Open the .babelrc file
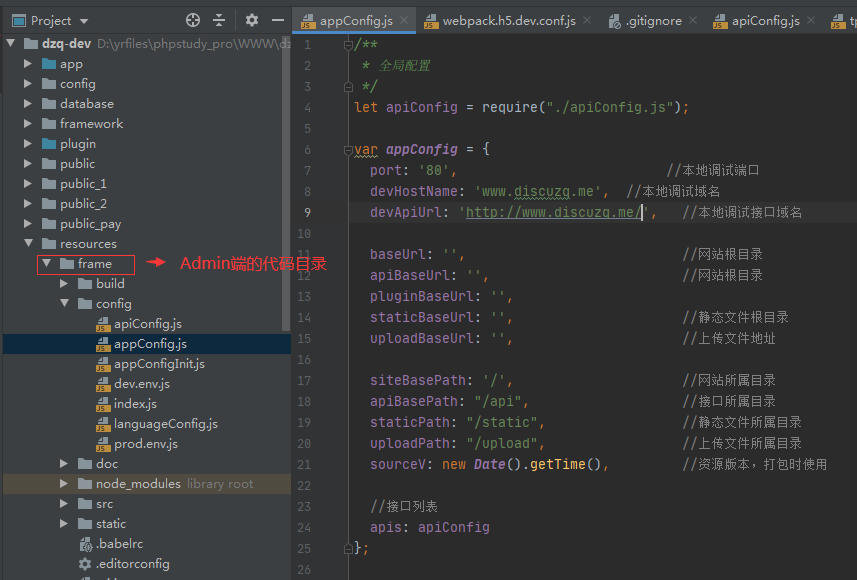 pos(119,544)
